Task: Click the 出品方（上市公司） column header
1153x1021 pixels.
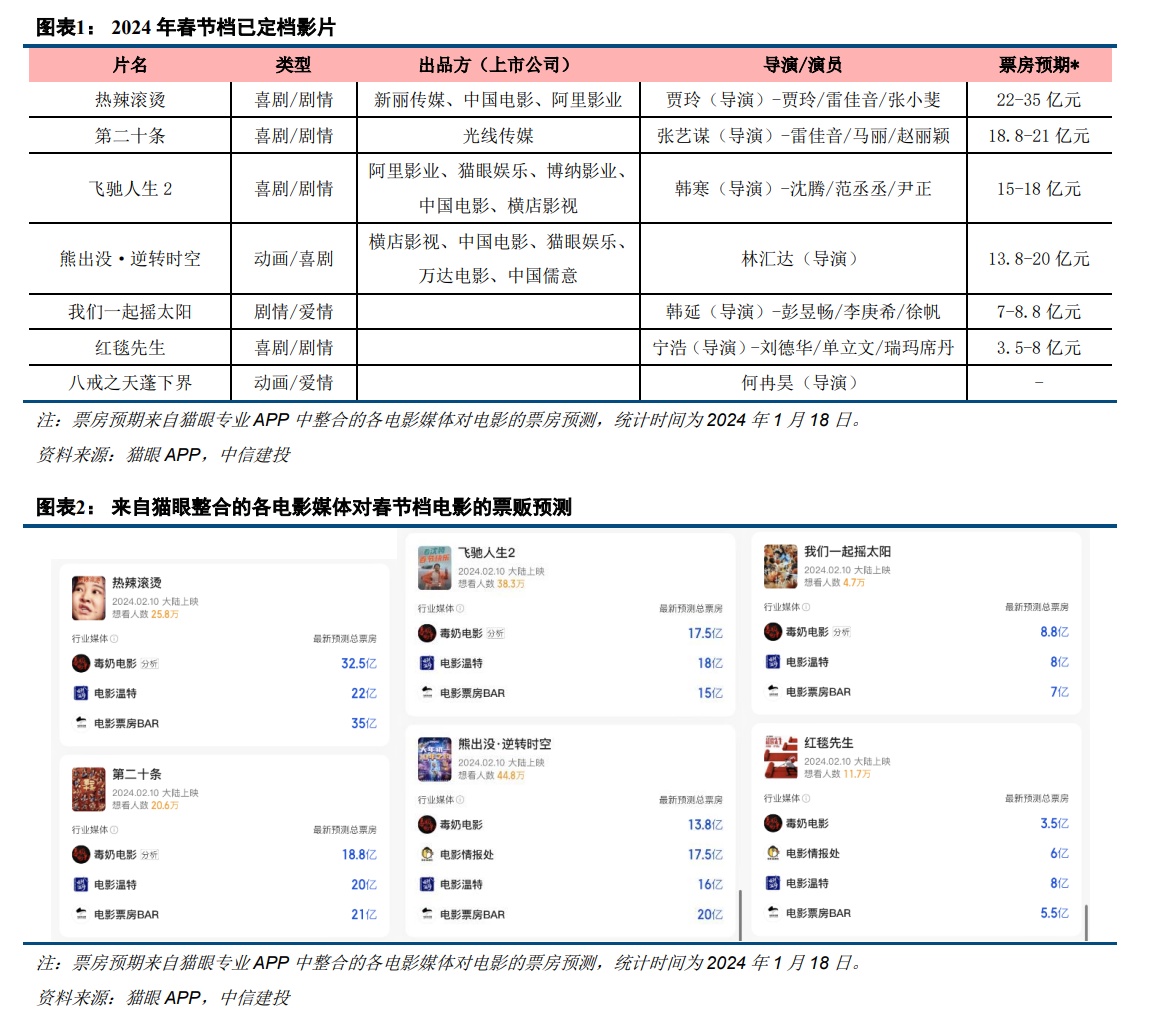Action: (x=498, y=65)
